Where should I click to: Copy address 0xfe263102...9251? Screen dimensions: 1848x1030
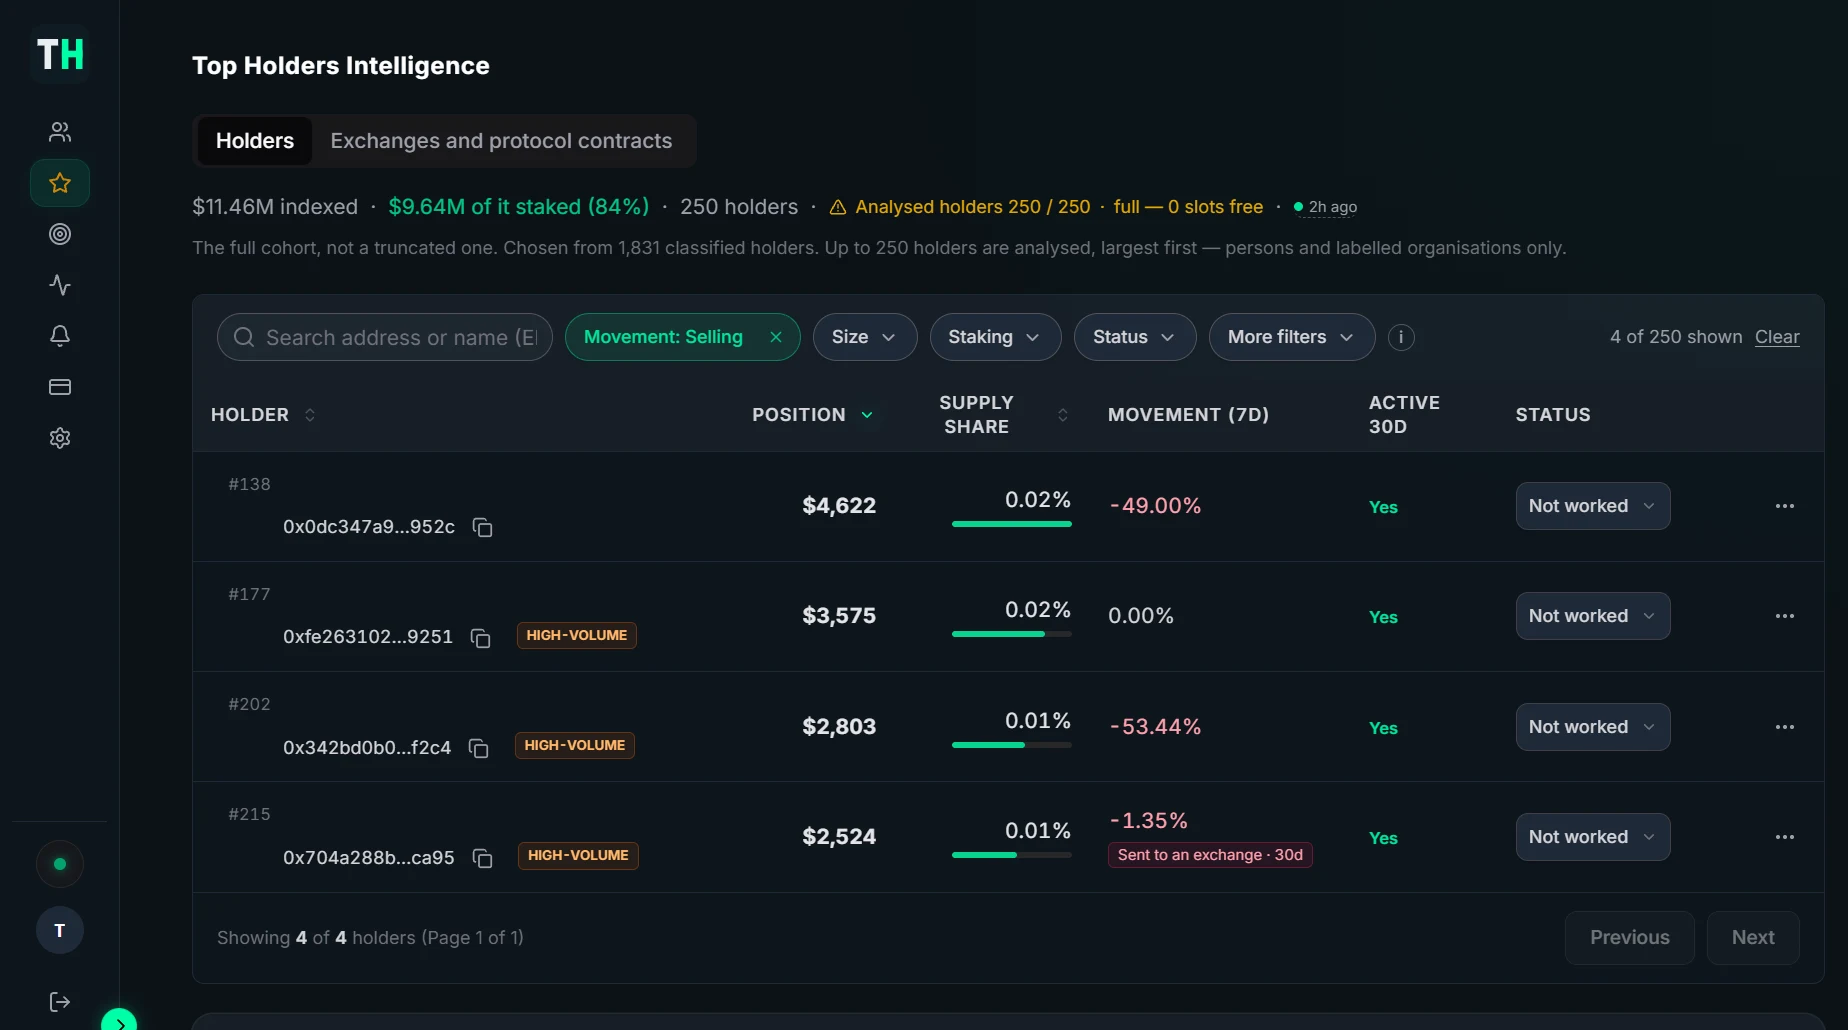[x=480, y=637]
